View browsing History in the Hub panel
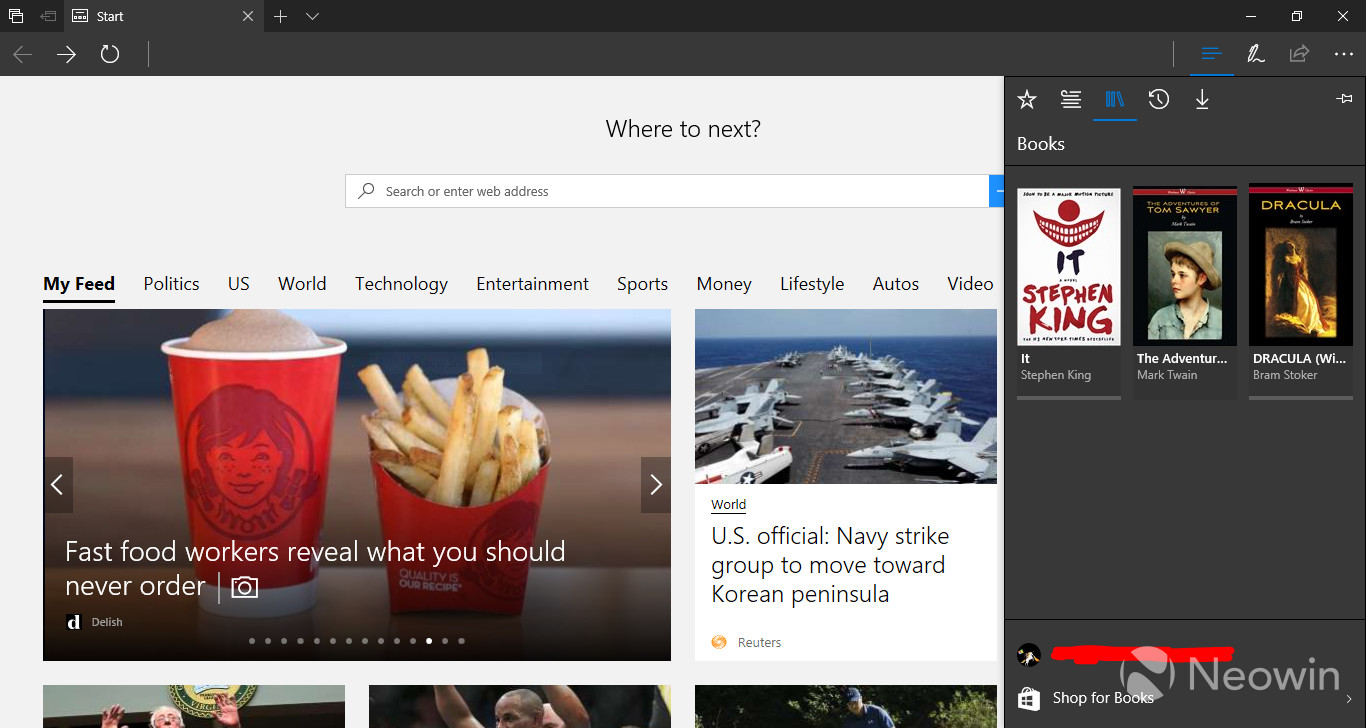This screenshot has width=1366, height=728. [x=1159, y=99]
